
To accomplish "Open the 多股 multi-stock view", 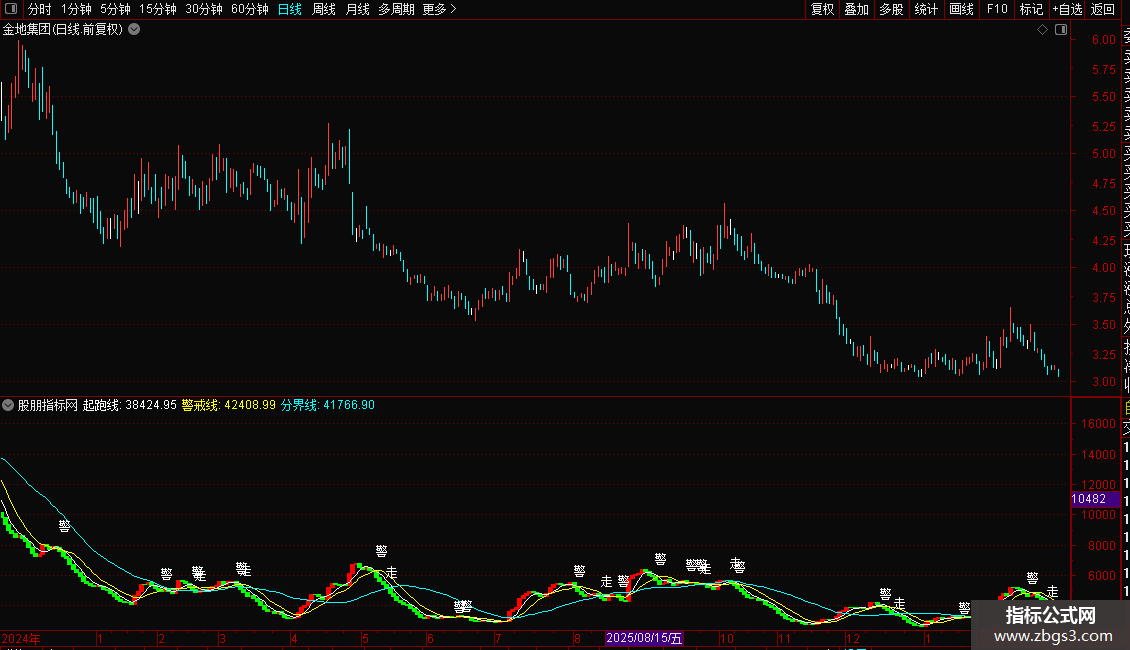I will (891, 9).
